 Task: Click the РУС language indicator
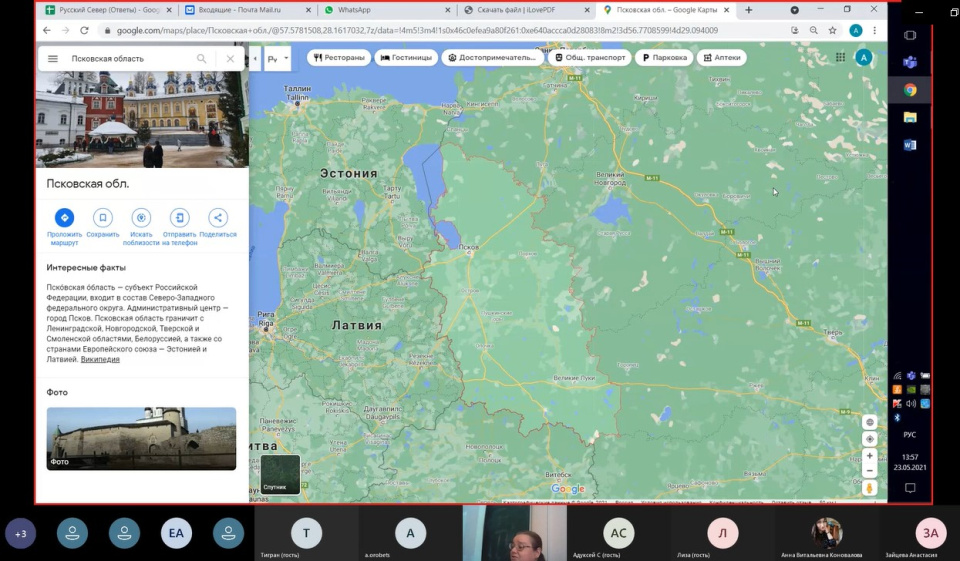click(910, 435)
